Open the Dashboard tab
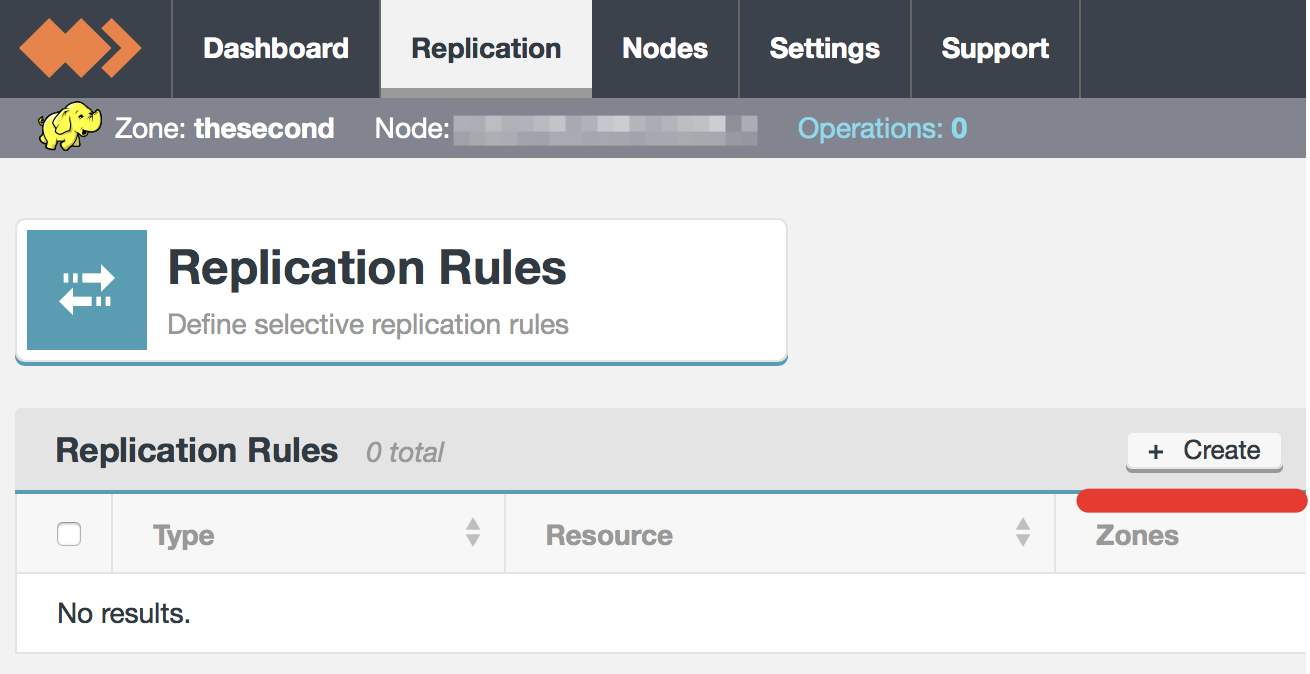The height and width of the screenshot is (674, 1310). [276, 48]
